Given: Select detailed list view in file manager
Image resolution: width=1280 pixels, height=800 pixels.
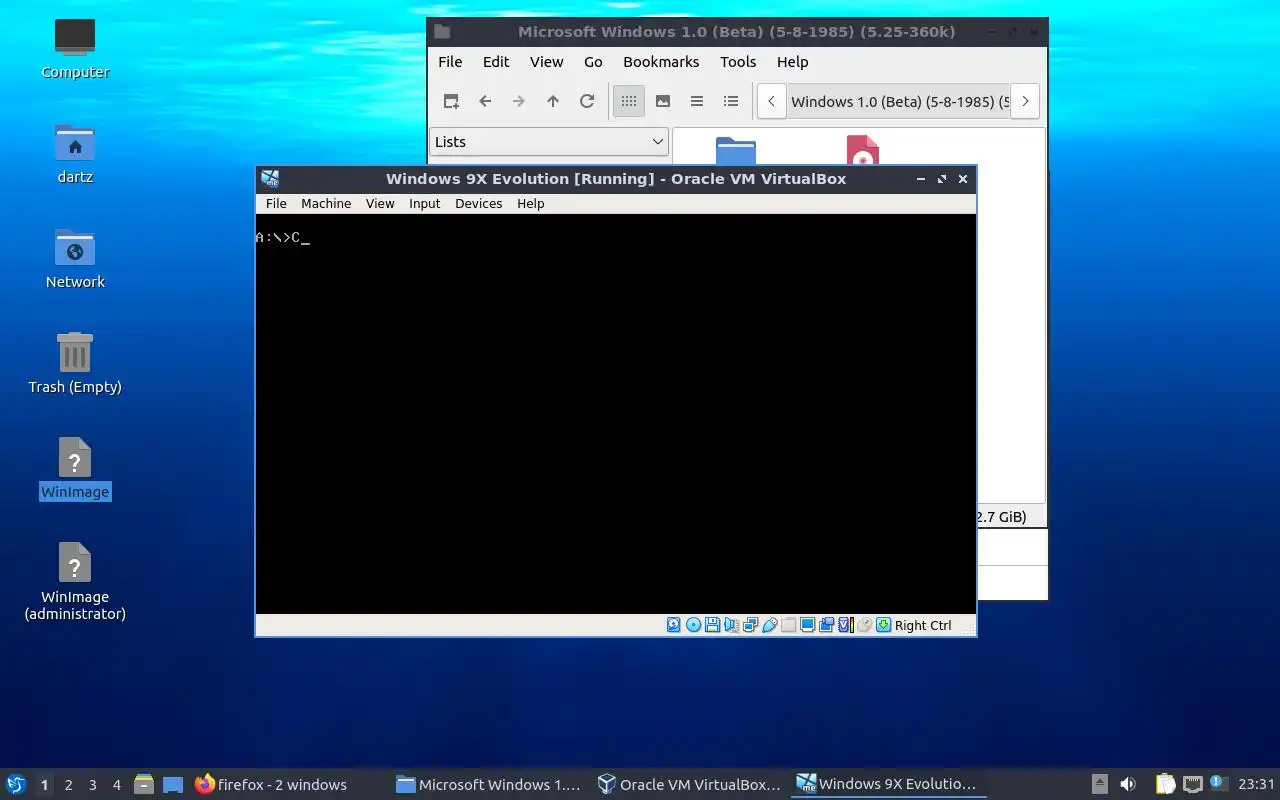Looking at the screenshot, I should click(731, 101).
